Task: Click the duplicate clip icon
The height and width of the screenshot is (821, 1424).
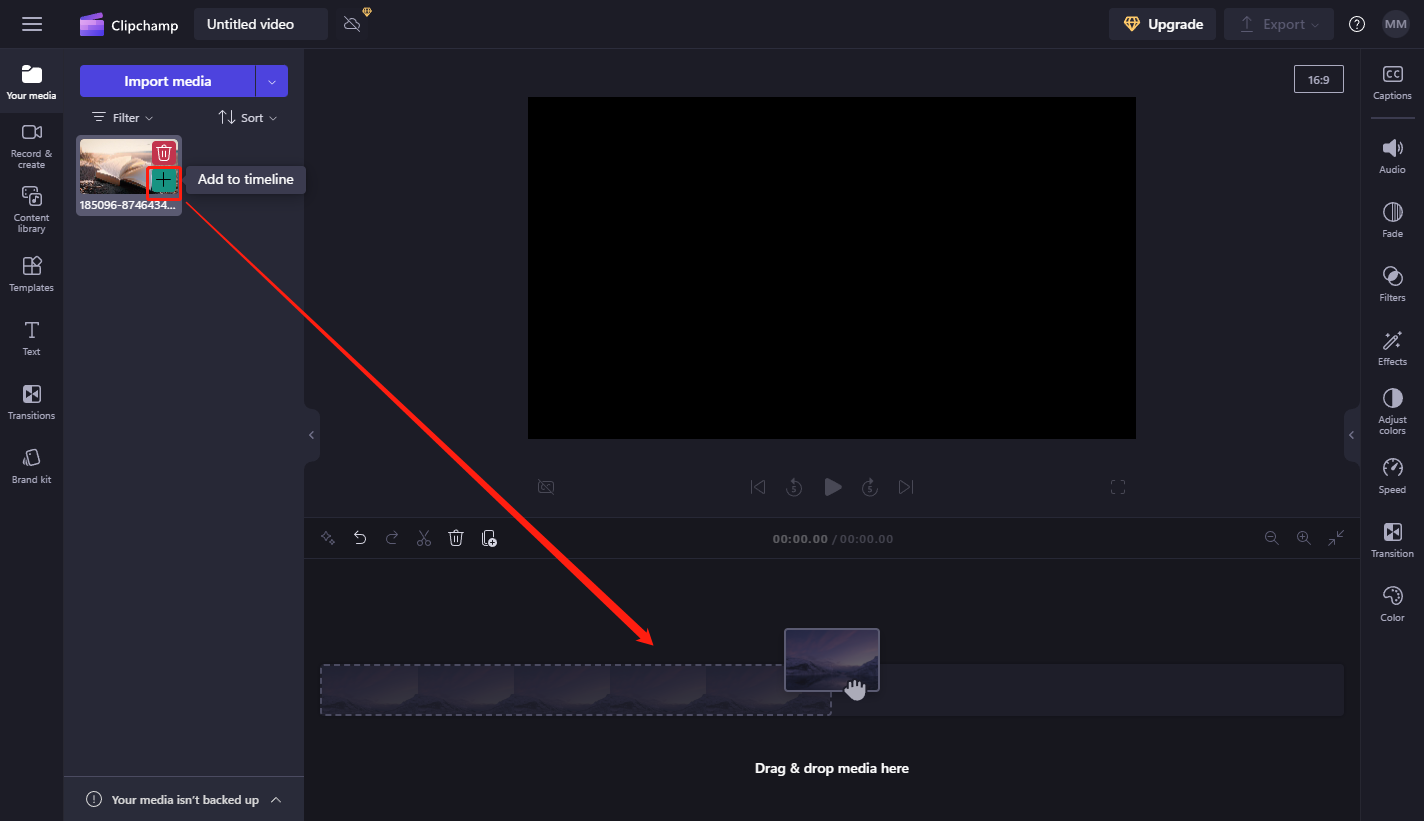Action: coord(489,538)
